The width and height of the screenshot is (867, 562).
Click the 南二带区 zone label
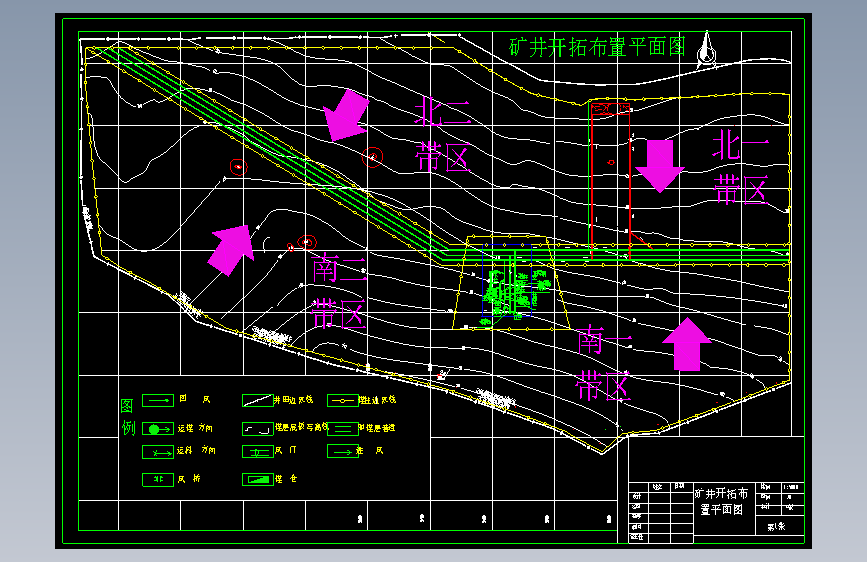point(338,292)
